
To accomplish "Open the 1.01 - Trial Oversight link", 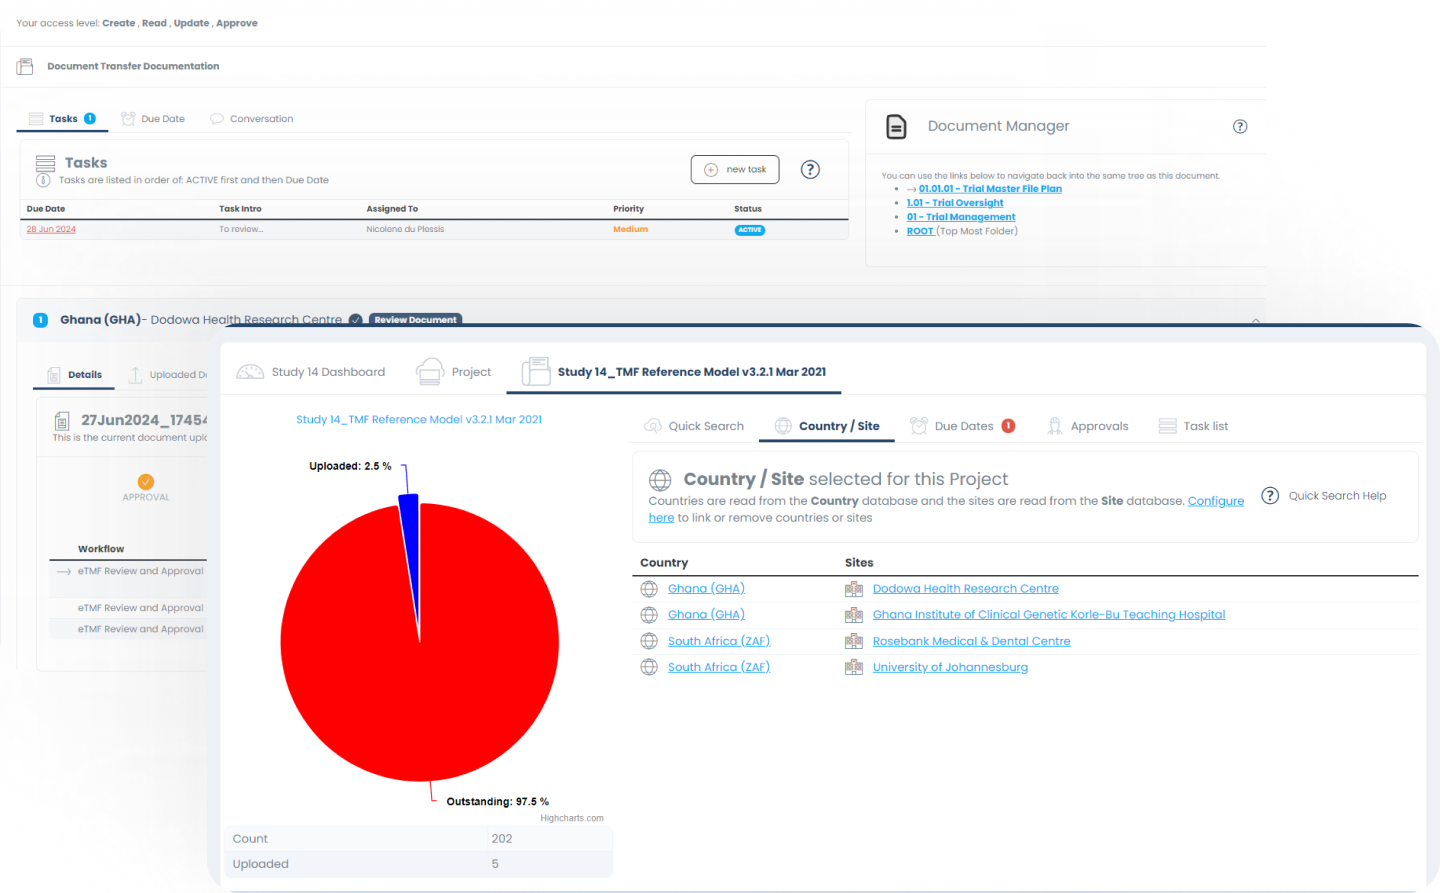I will [x=955, y=203].
